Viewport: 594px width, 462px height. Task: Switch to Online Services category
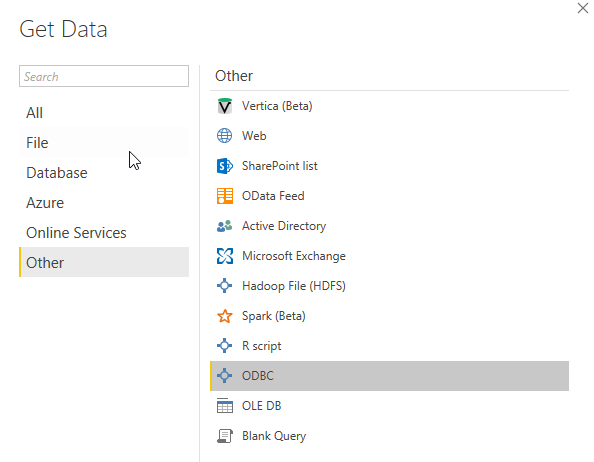pos(104,233)
